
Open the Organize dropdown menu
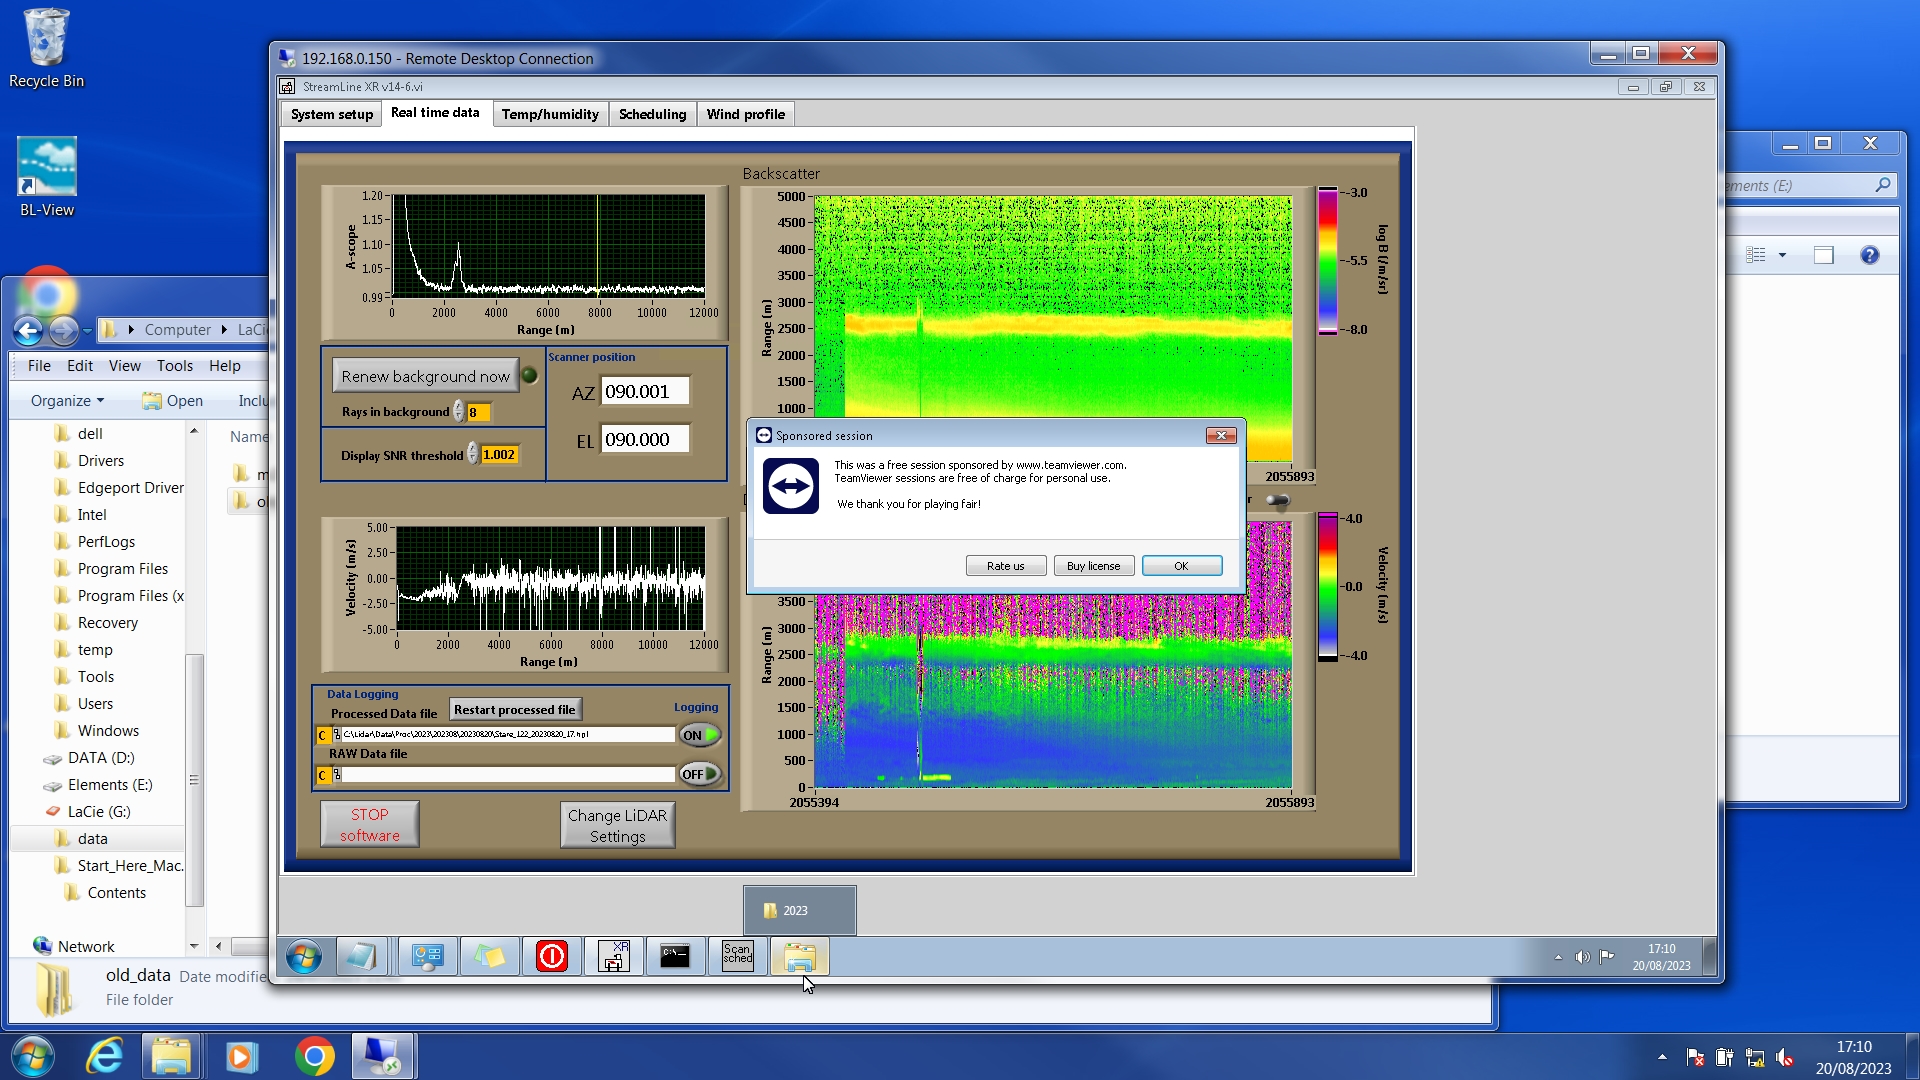[x=67, y=401]
